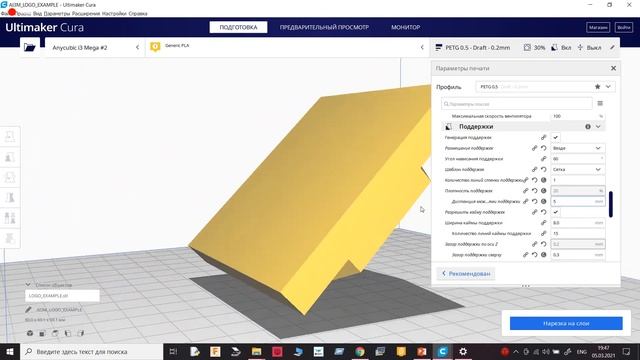
Task: Reset the Размещение поддержек setting
Action: click(544, 148)
